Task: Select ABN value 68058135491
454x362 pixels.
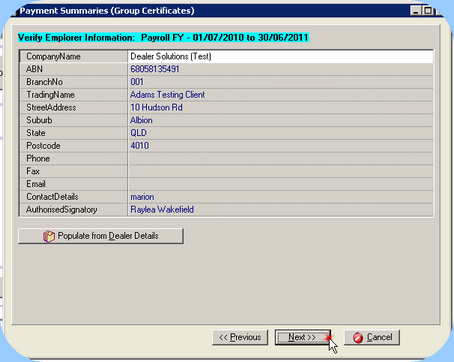Action: 280,69
